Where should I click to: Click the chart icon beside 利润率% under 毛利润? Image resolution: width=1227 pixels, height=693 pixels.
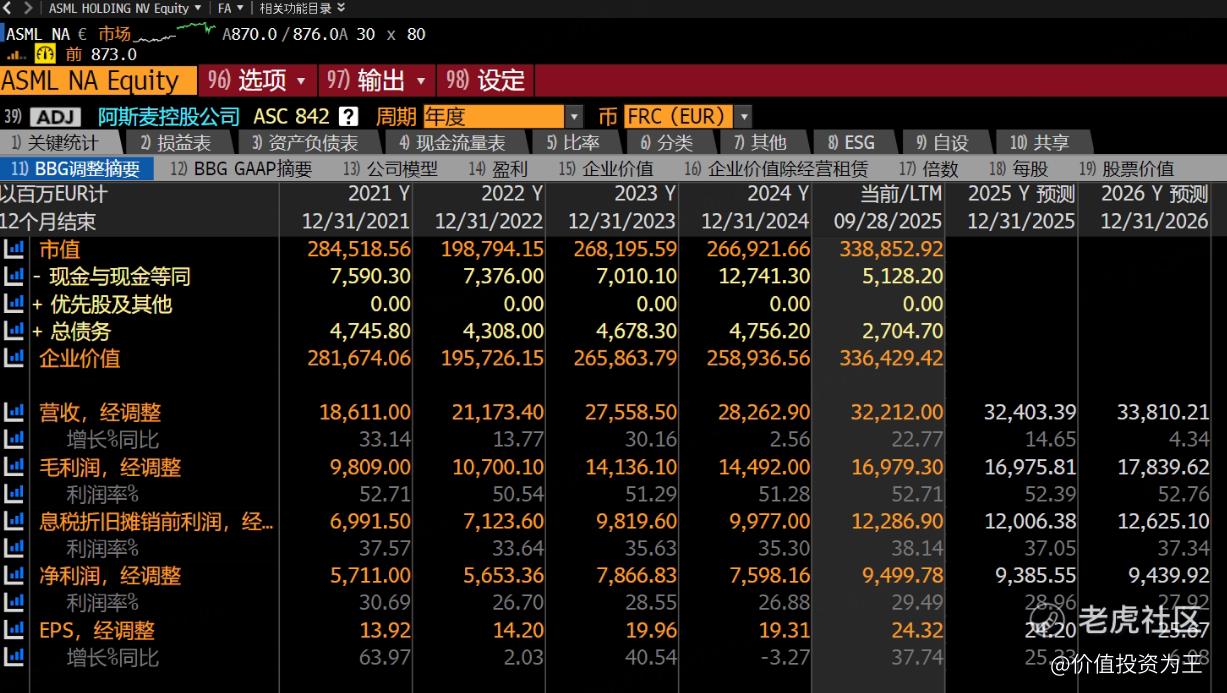pyautogui.click(x=14, y=494)
